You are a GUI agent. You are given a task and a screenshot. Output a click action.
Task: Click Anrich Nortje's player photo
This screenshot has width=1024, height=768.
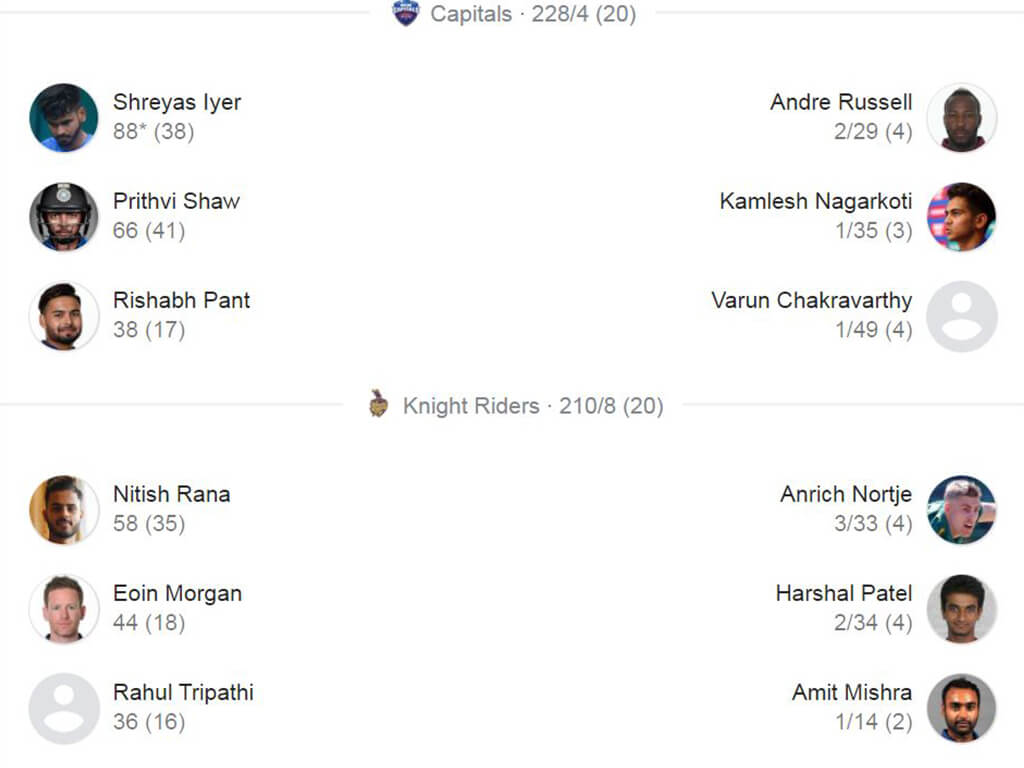tap(961, 509)
